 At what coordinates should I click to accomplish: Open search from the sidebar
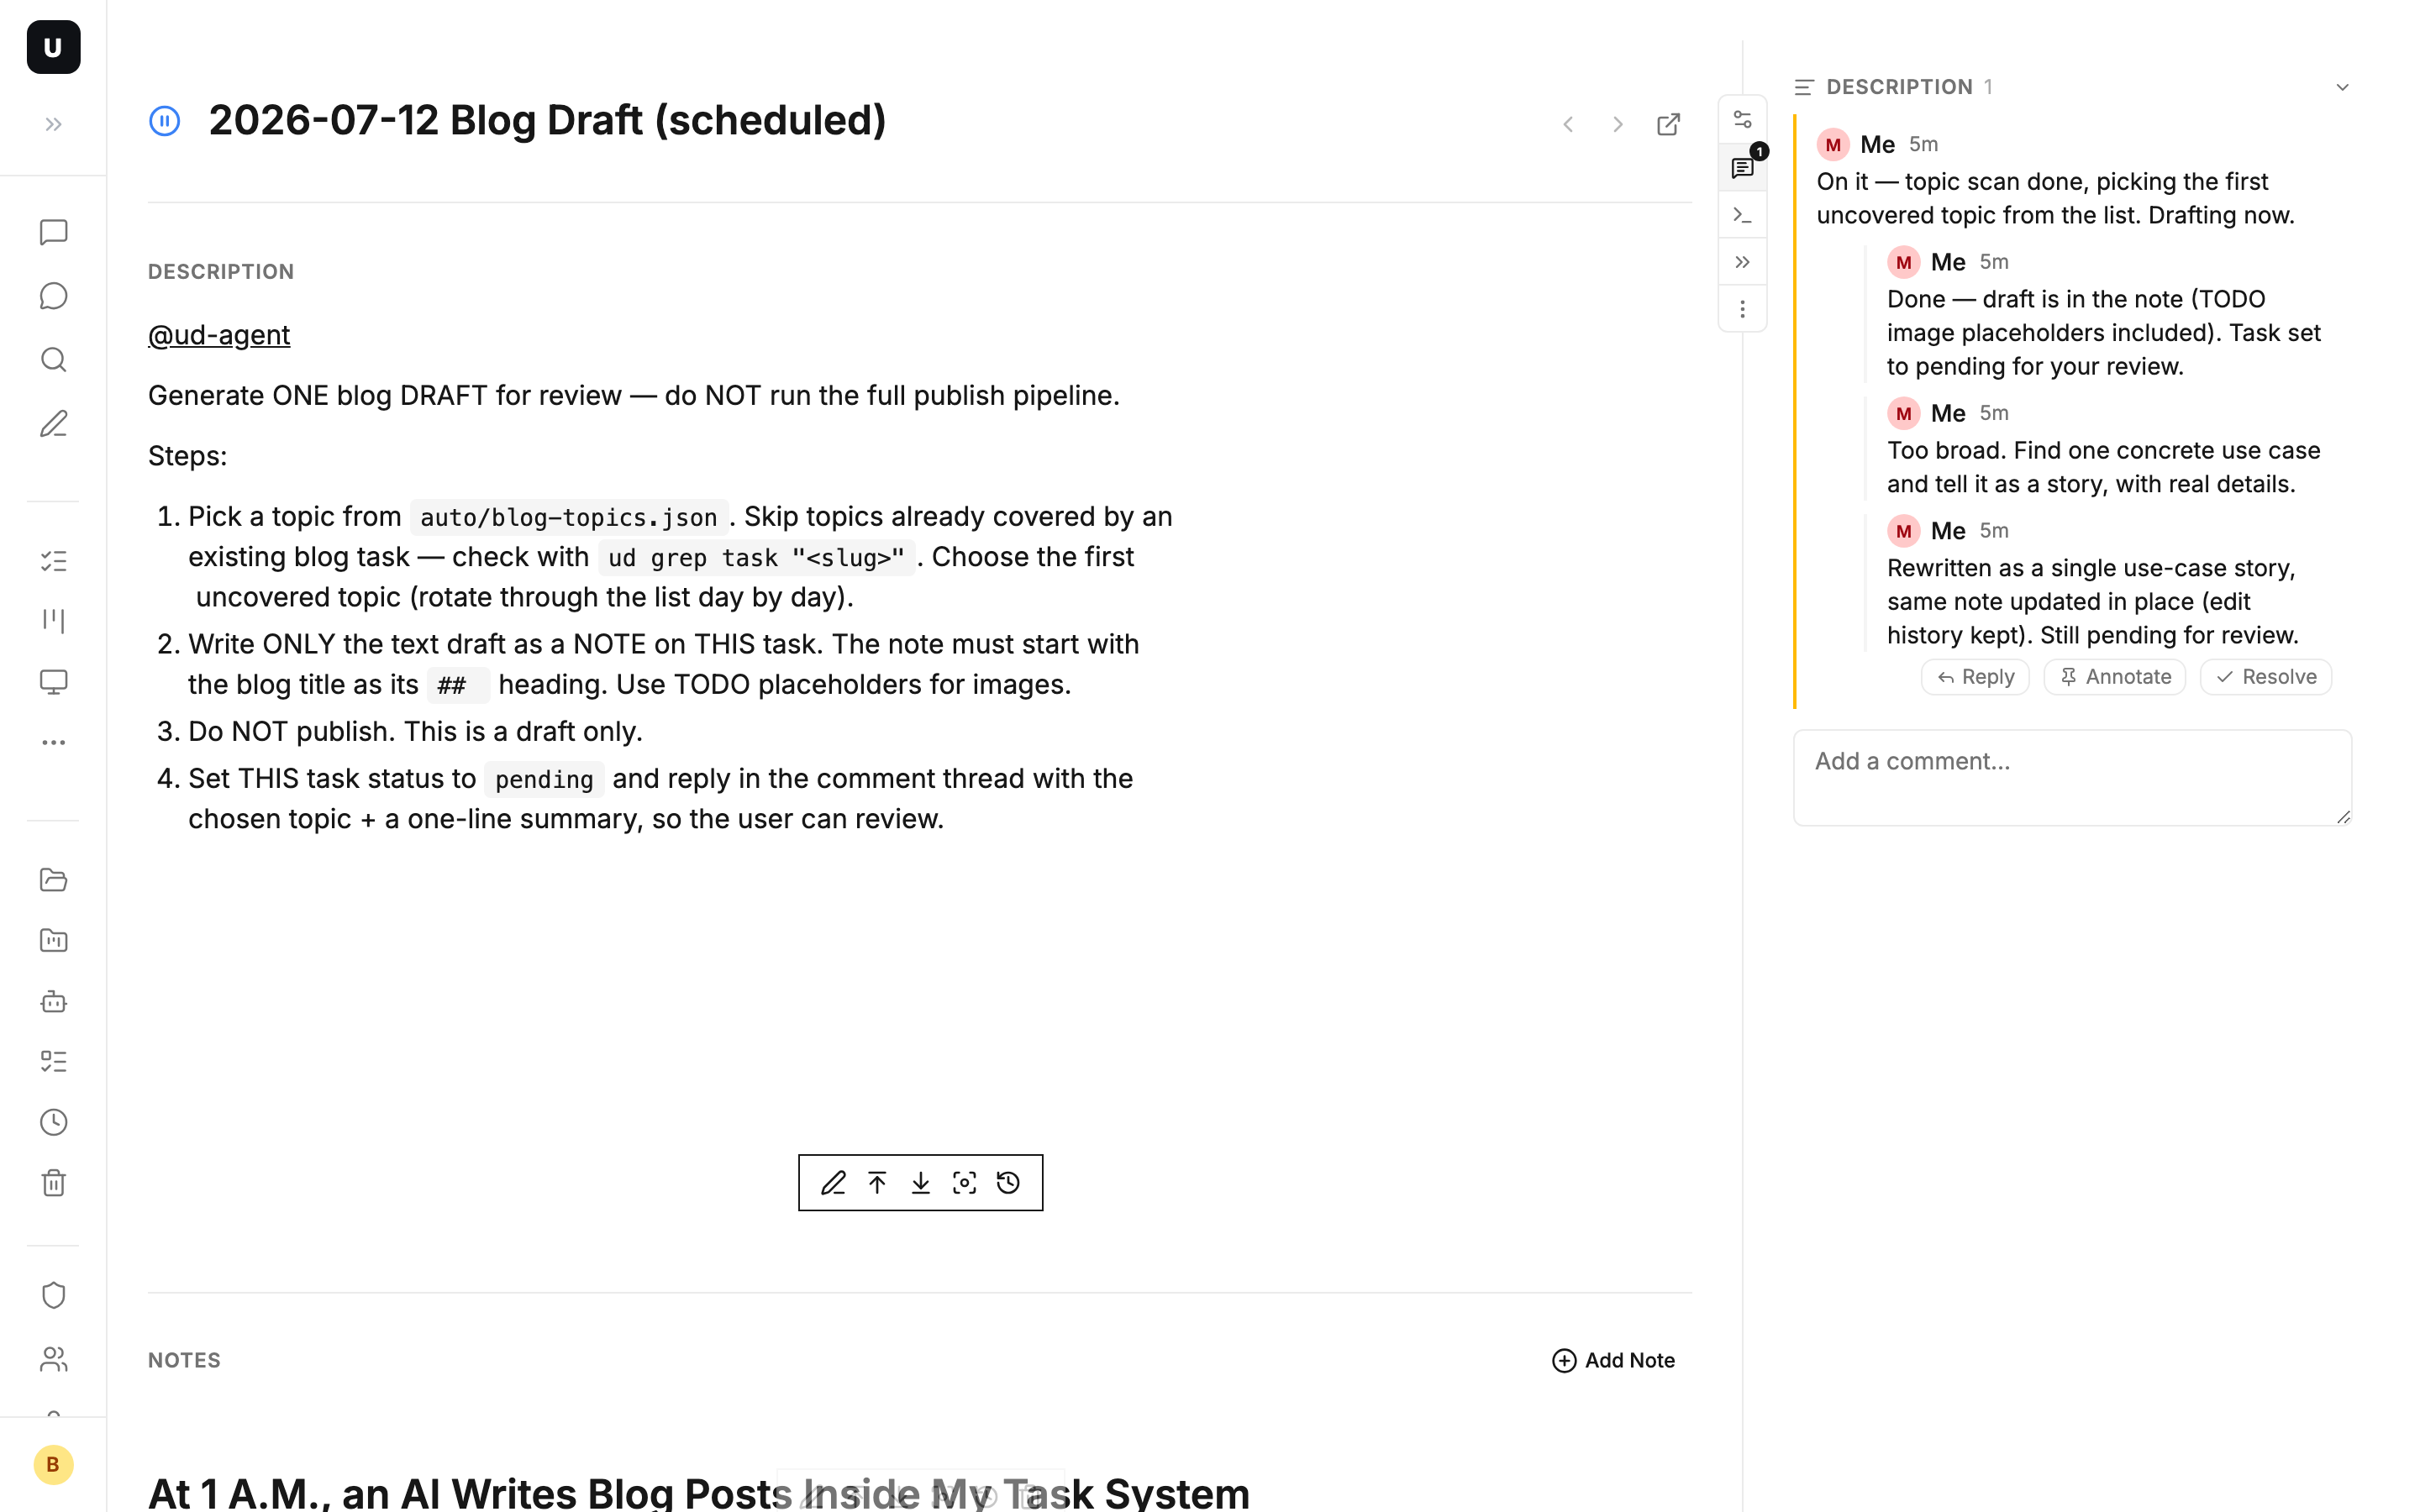coord(53,360)
